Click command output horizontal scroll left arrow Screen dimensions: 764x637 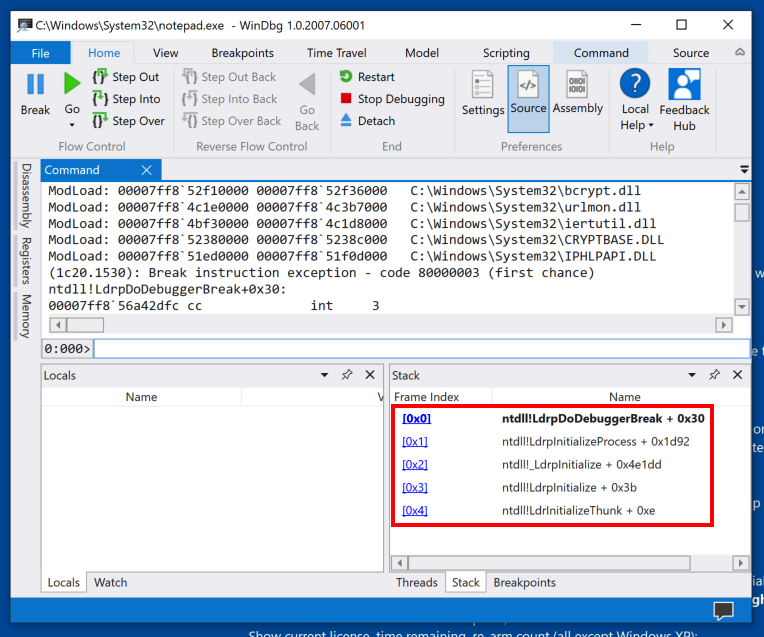[x=58, y=325]
